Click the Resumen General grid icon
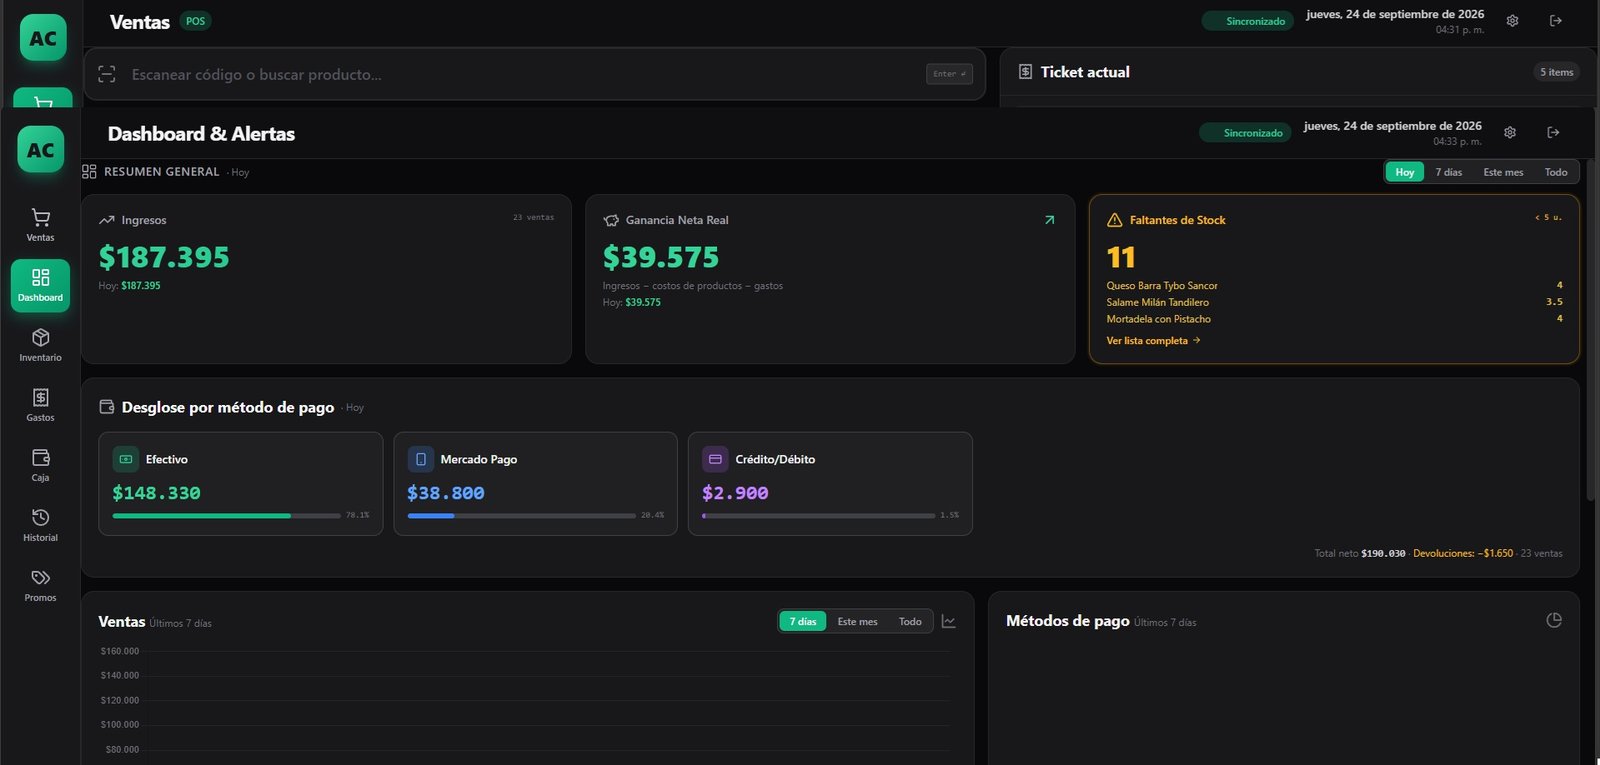The image size is (1600, 765). tap(89, 172)
